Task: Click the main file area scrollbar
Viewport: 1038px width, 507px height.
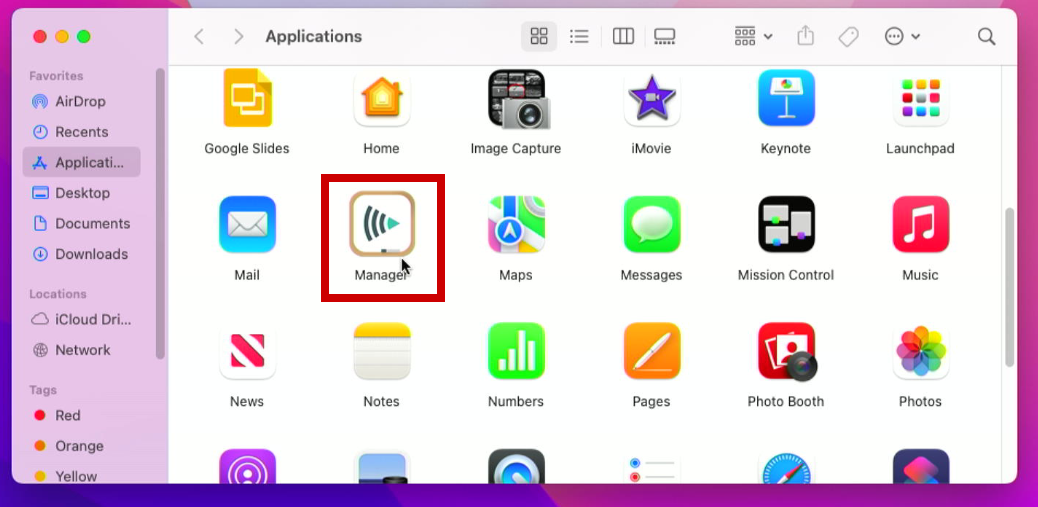Action: 1009,287
